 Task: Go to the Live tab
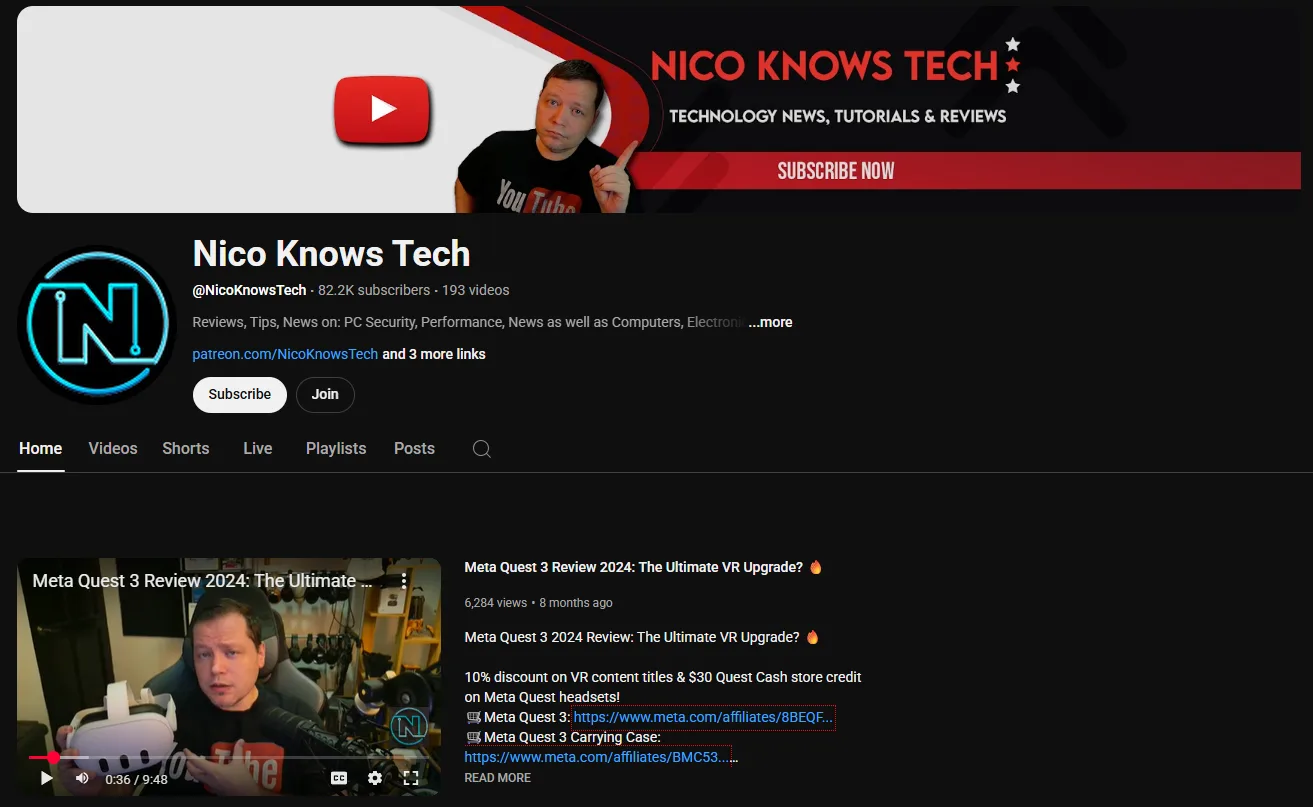click(x=258, y=449)
